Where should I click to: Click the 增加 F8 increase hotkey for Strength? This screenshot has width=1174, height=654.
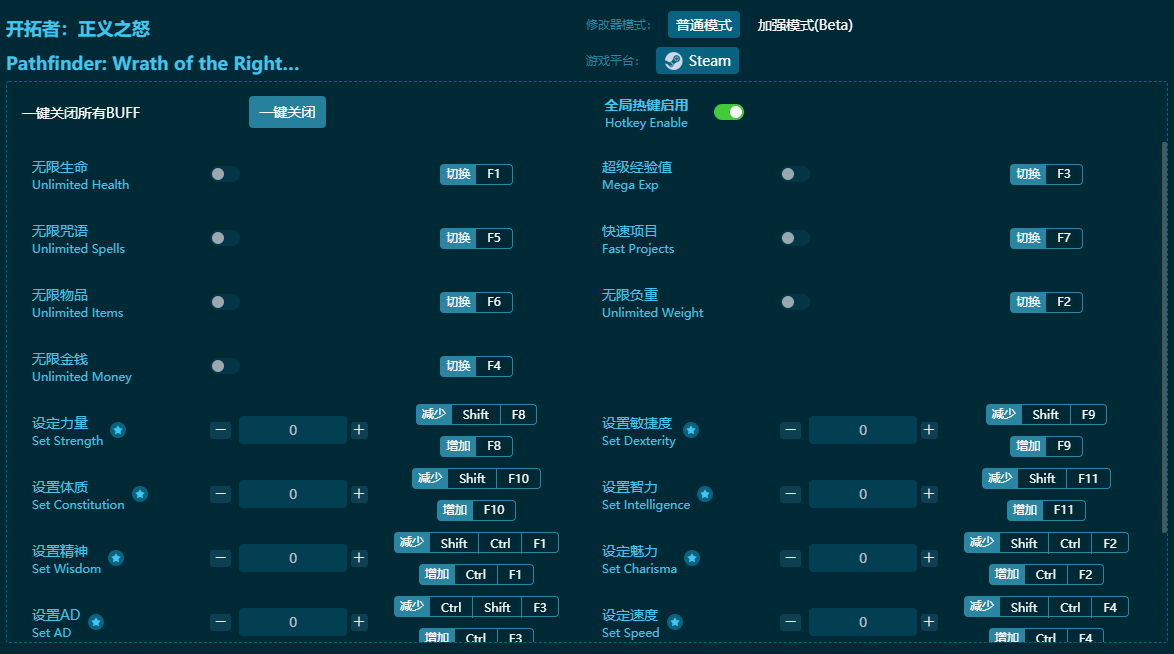[x=476, y=446]
